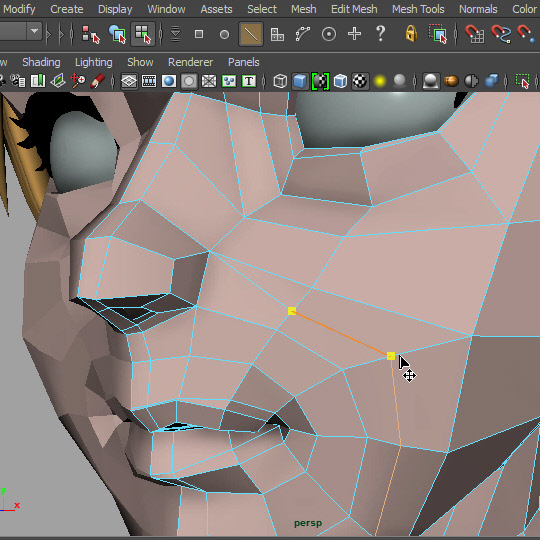Click the question mark miscellaneous mask
Image resolution: width=540 pixels, height=540 pixels.
click(x=380, y=33)
